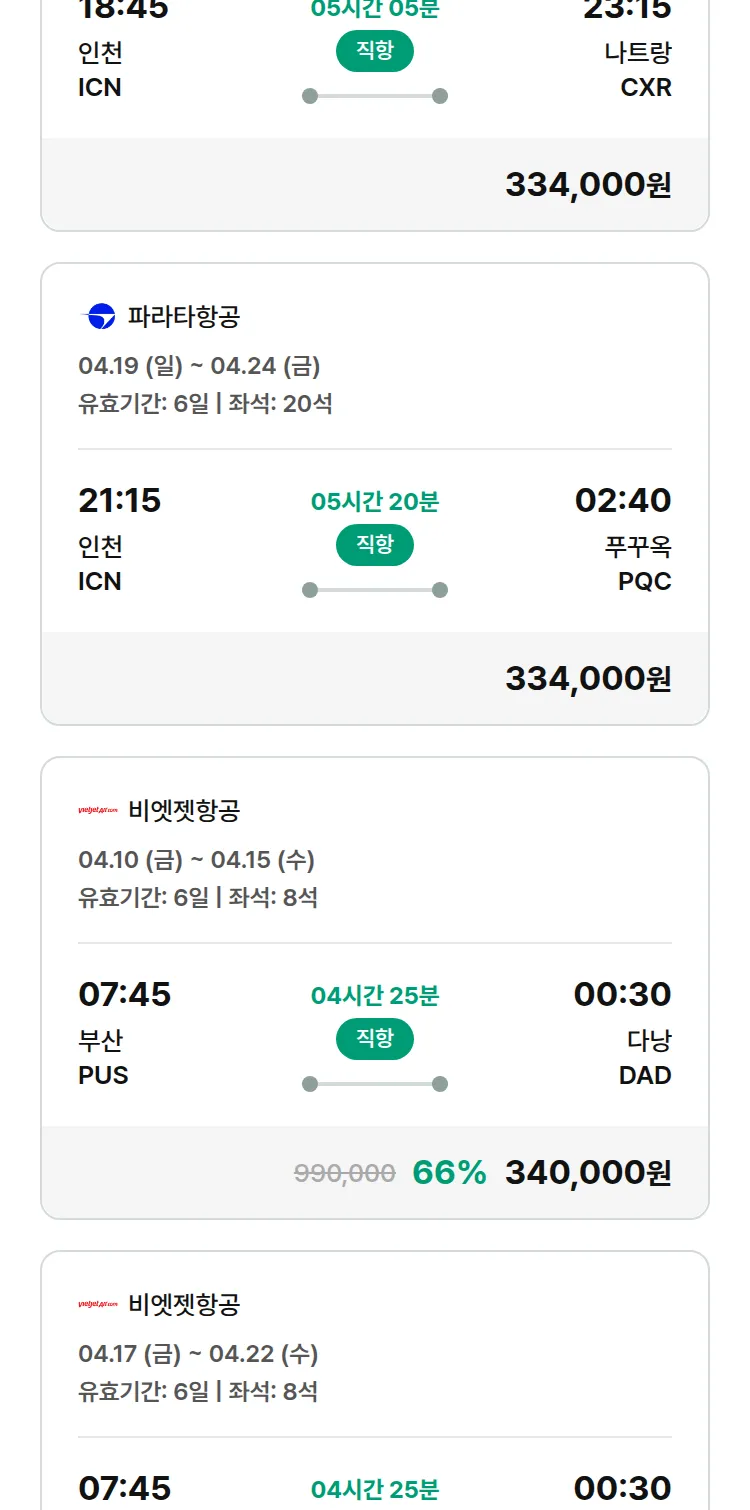Tap the 직항 badge on the Nha Trang flight

click(x=375, y=51)
